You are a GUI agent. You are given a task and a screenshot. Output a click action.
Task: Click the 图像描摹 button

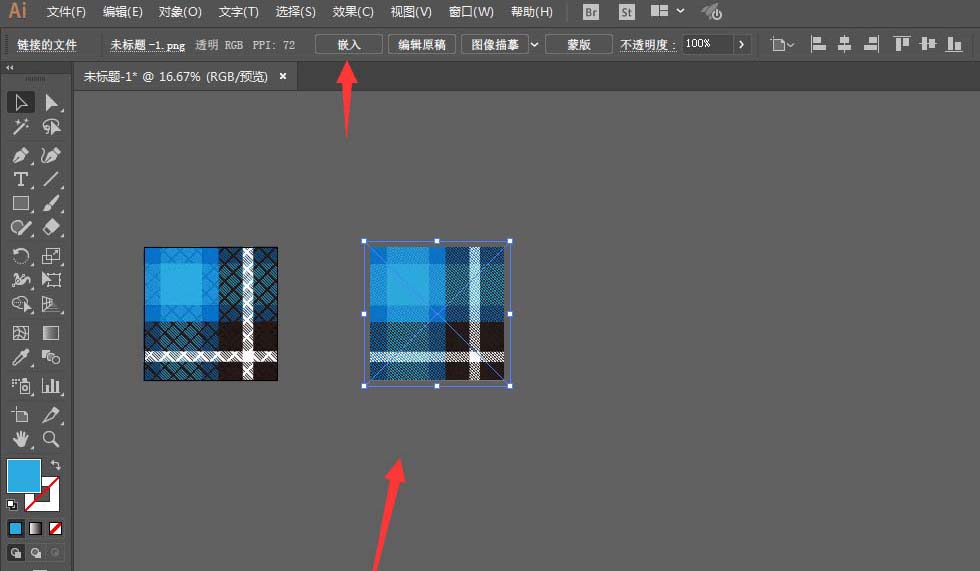coord(495,44)
